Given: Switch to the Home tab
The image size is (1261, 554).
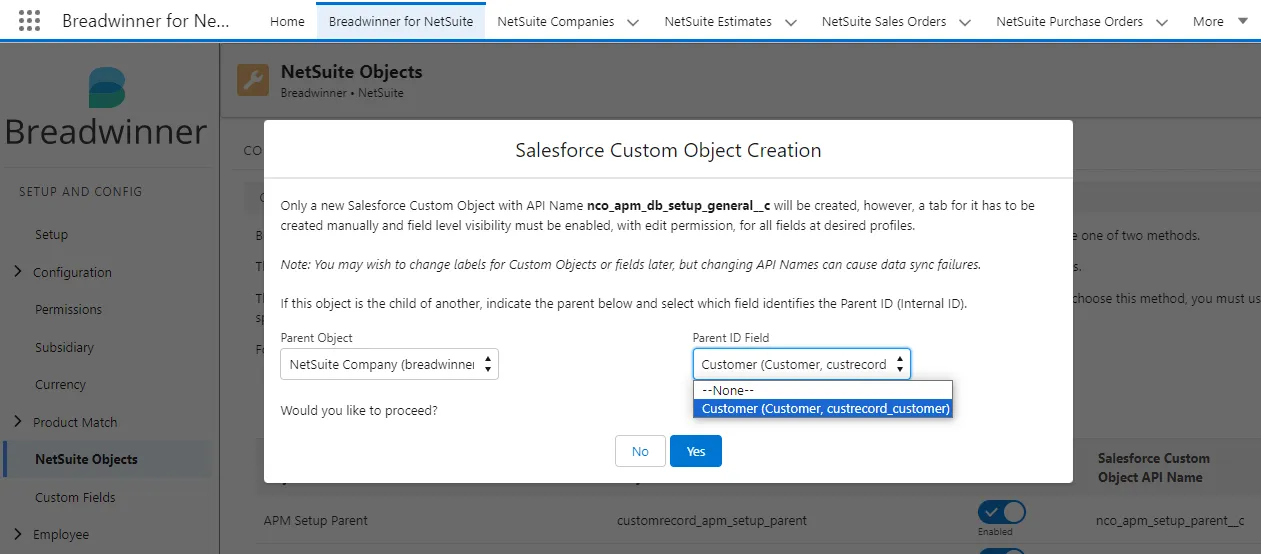Looking at the screenshot, I should pyautogui.click(x=287, y=21).
